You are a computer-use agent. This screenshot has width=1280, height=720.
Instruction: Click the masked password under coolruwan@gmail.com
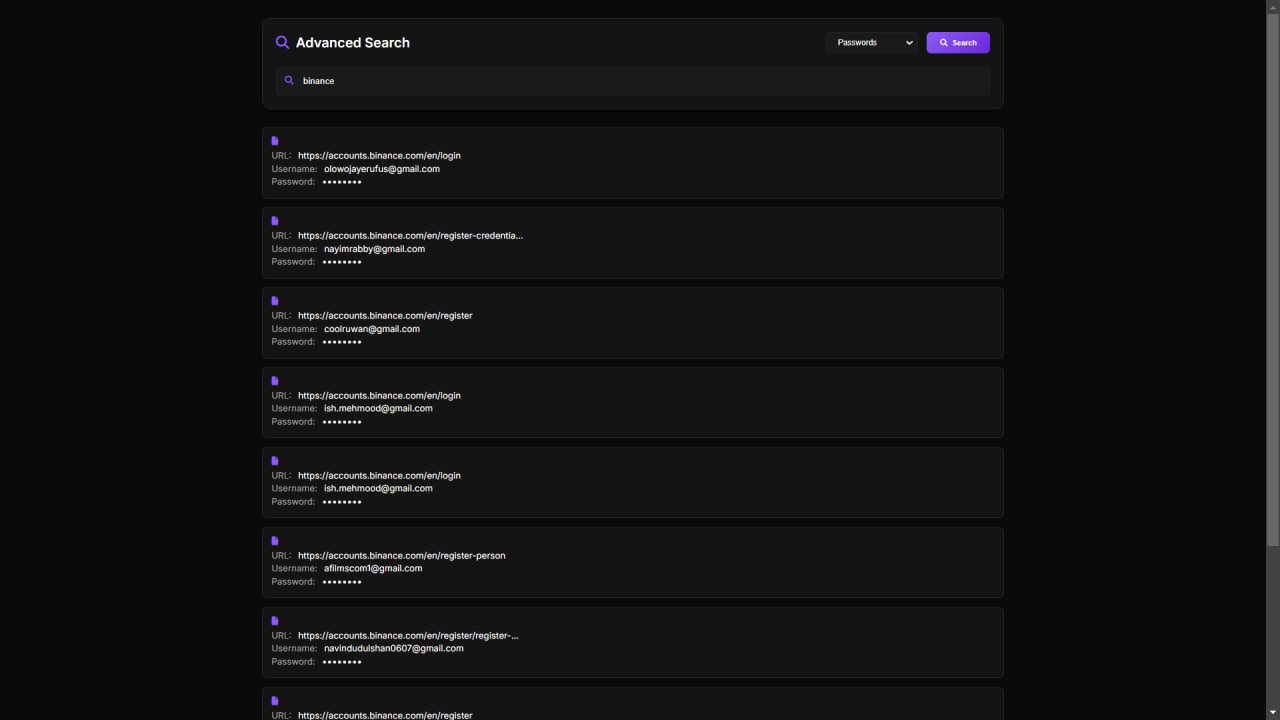[342, 342]
